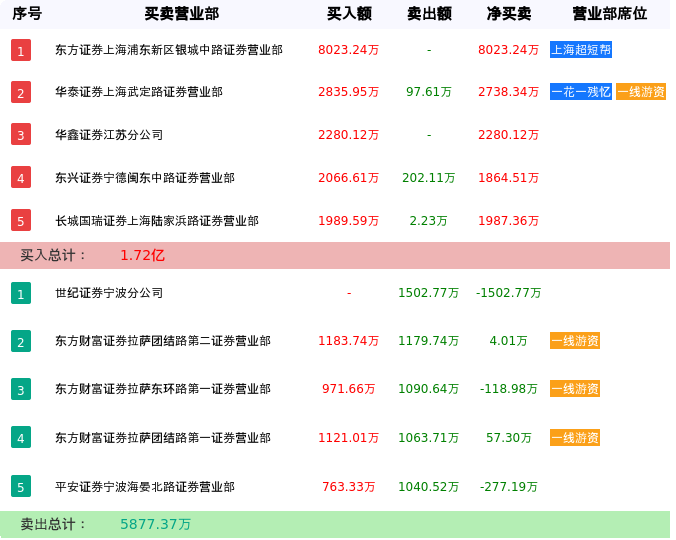Click 一线游资 tag in 拉萨东环路第一 row
This screenshot has width=676, height=540.
point(575,389)
